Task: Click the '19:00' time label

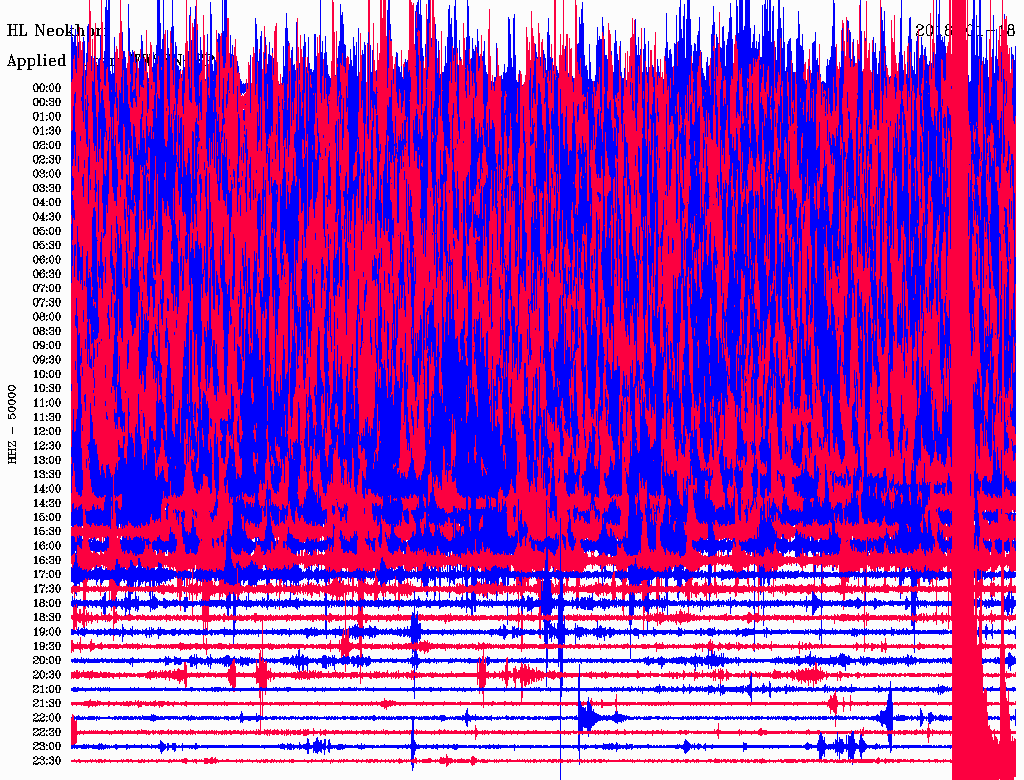Action: pyautogui.click(x=47, y=632)
